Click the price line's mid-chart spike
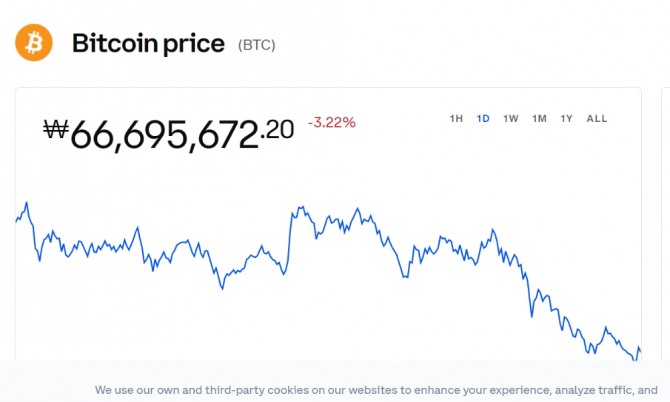 pos(301,208)
